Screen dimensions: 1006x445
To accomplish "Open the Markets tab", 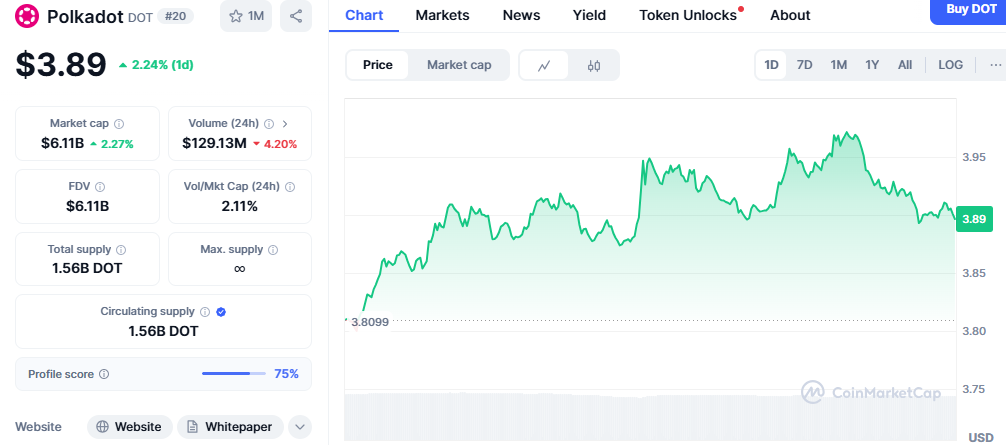I will (442, 15).
